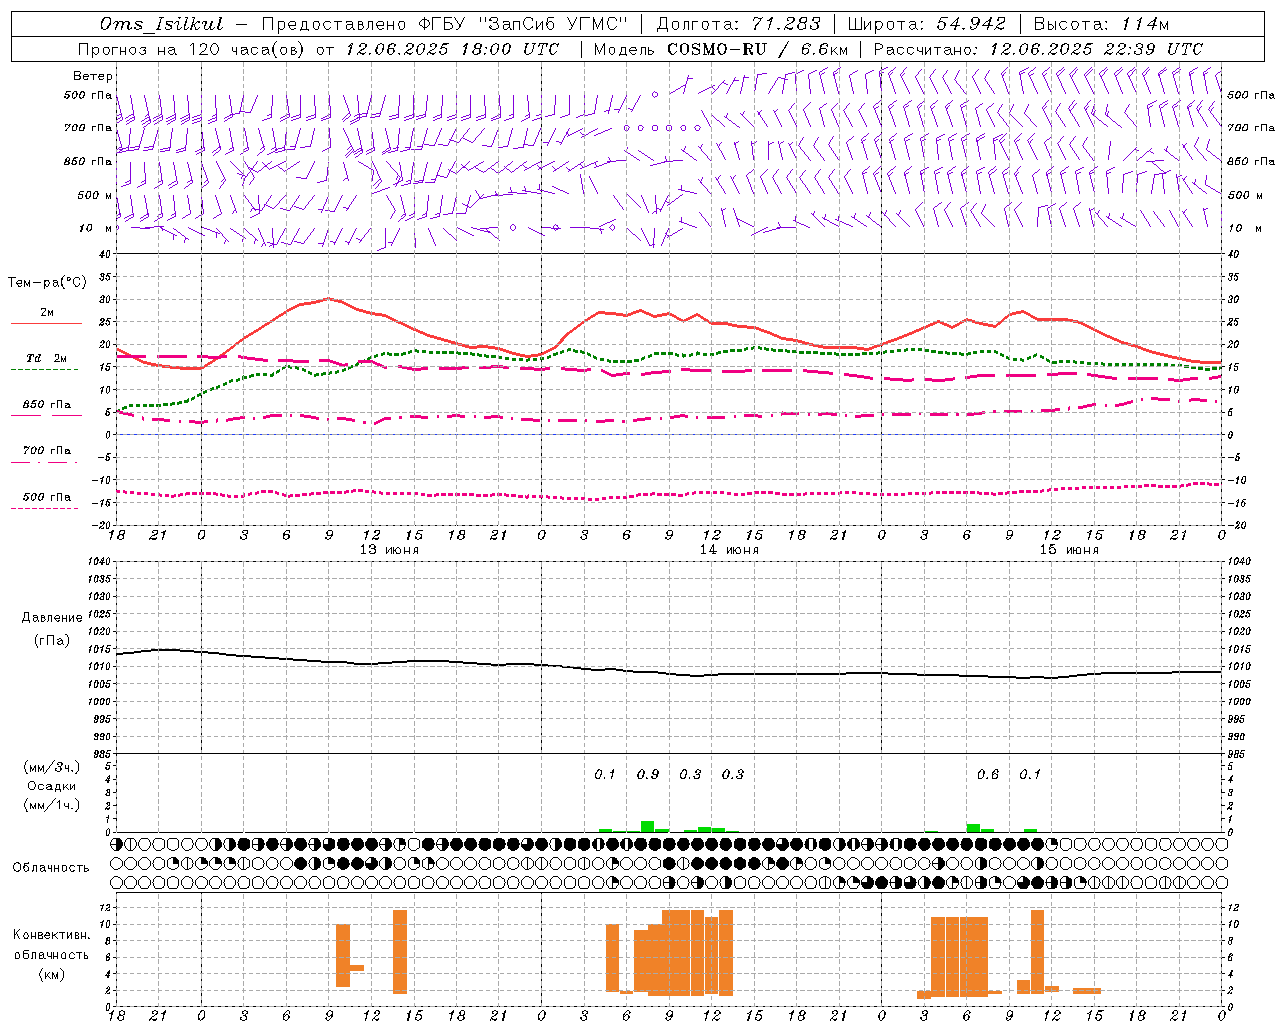Viewport: 1280px width, 1024px height.
Task: Select the elevation text Высота: 114м
Action: pyautogui.click(x=1100, y=24)
